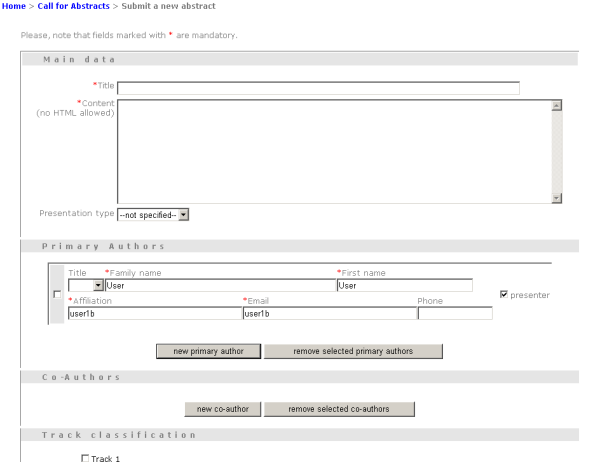Screen dimensions: 600x462
Task: Click remove selected primary authors button
Action: click(353, 351)
